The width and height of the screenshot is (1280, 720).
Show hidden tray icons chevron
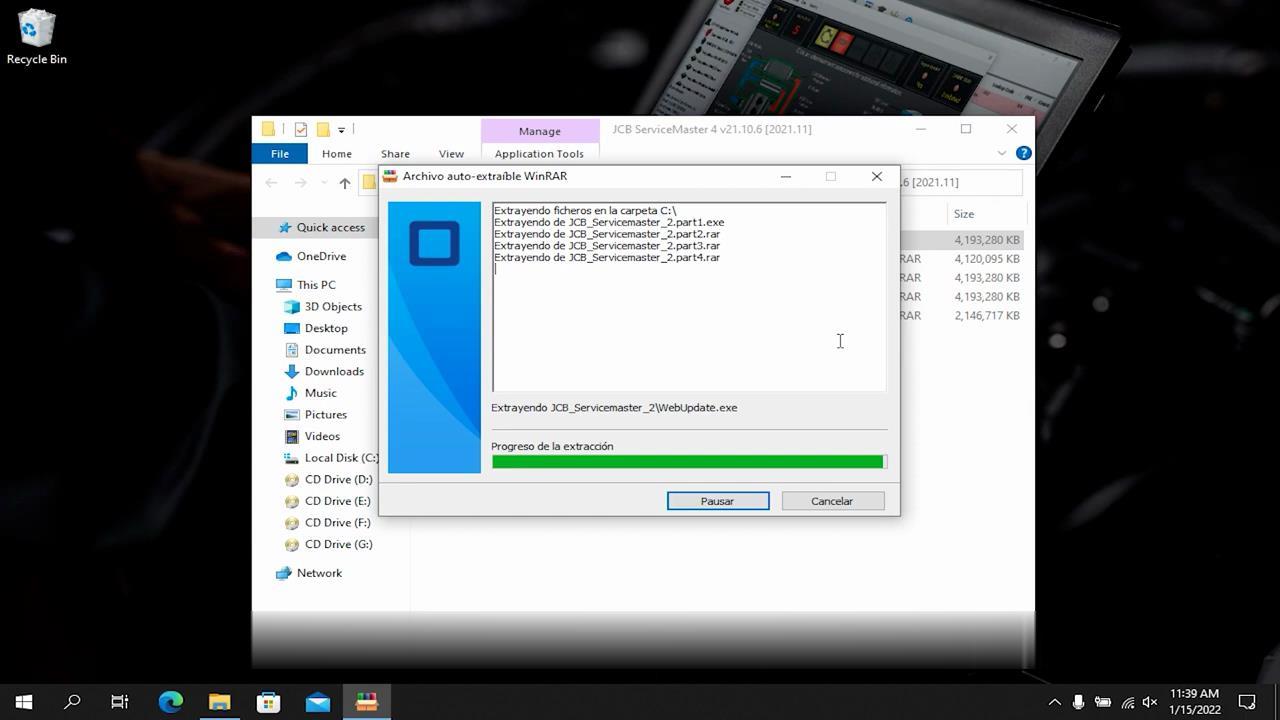(x=1054, y=702)
